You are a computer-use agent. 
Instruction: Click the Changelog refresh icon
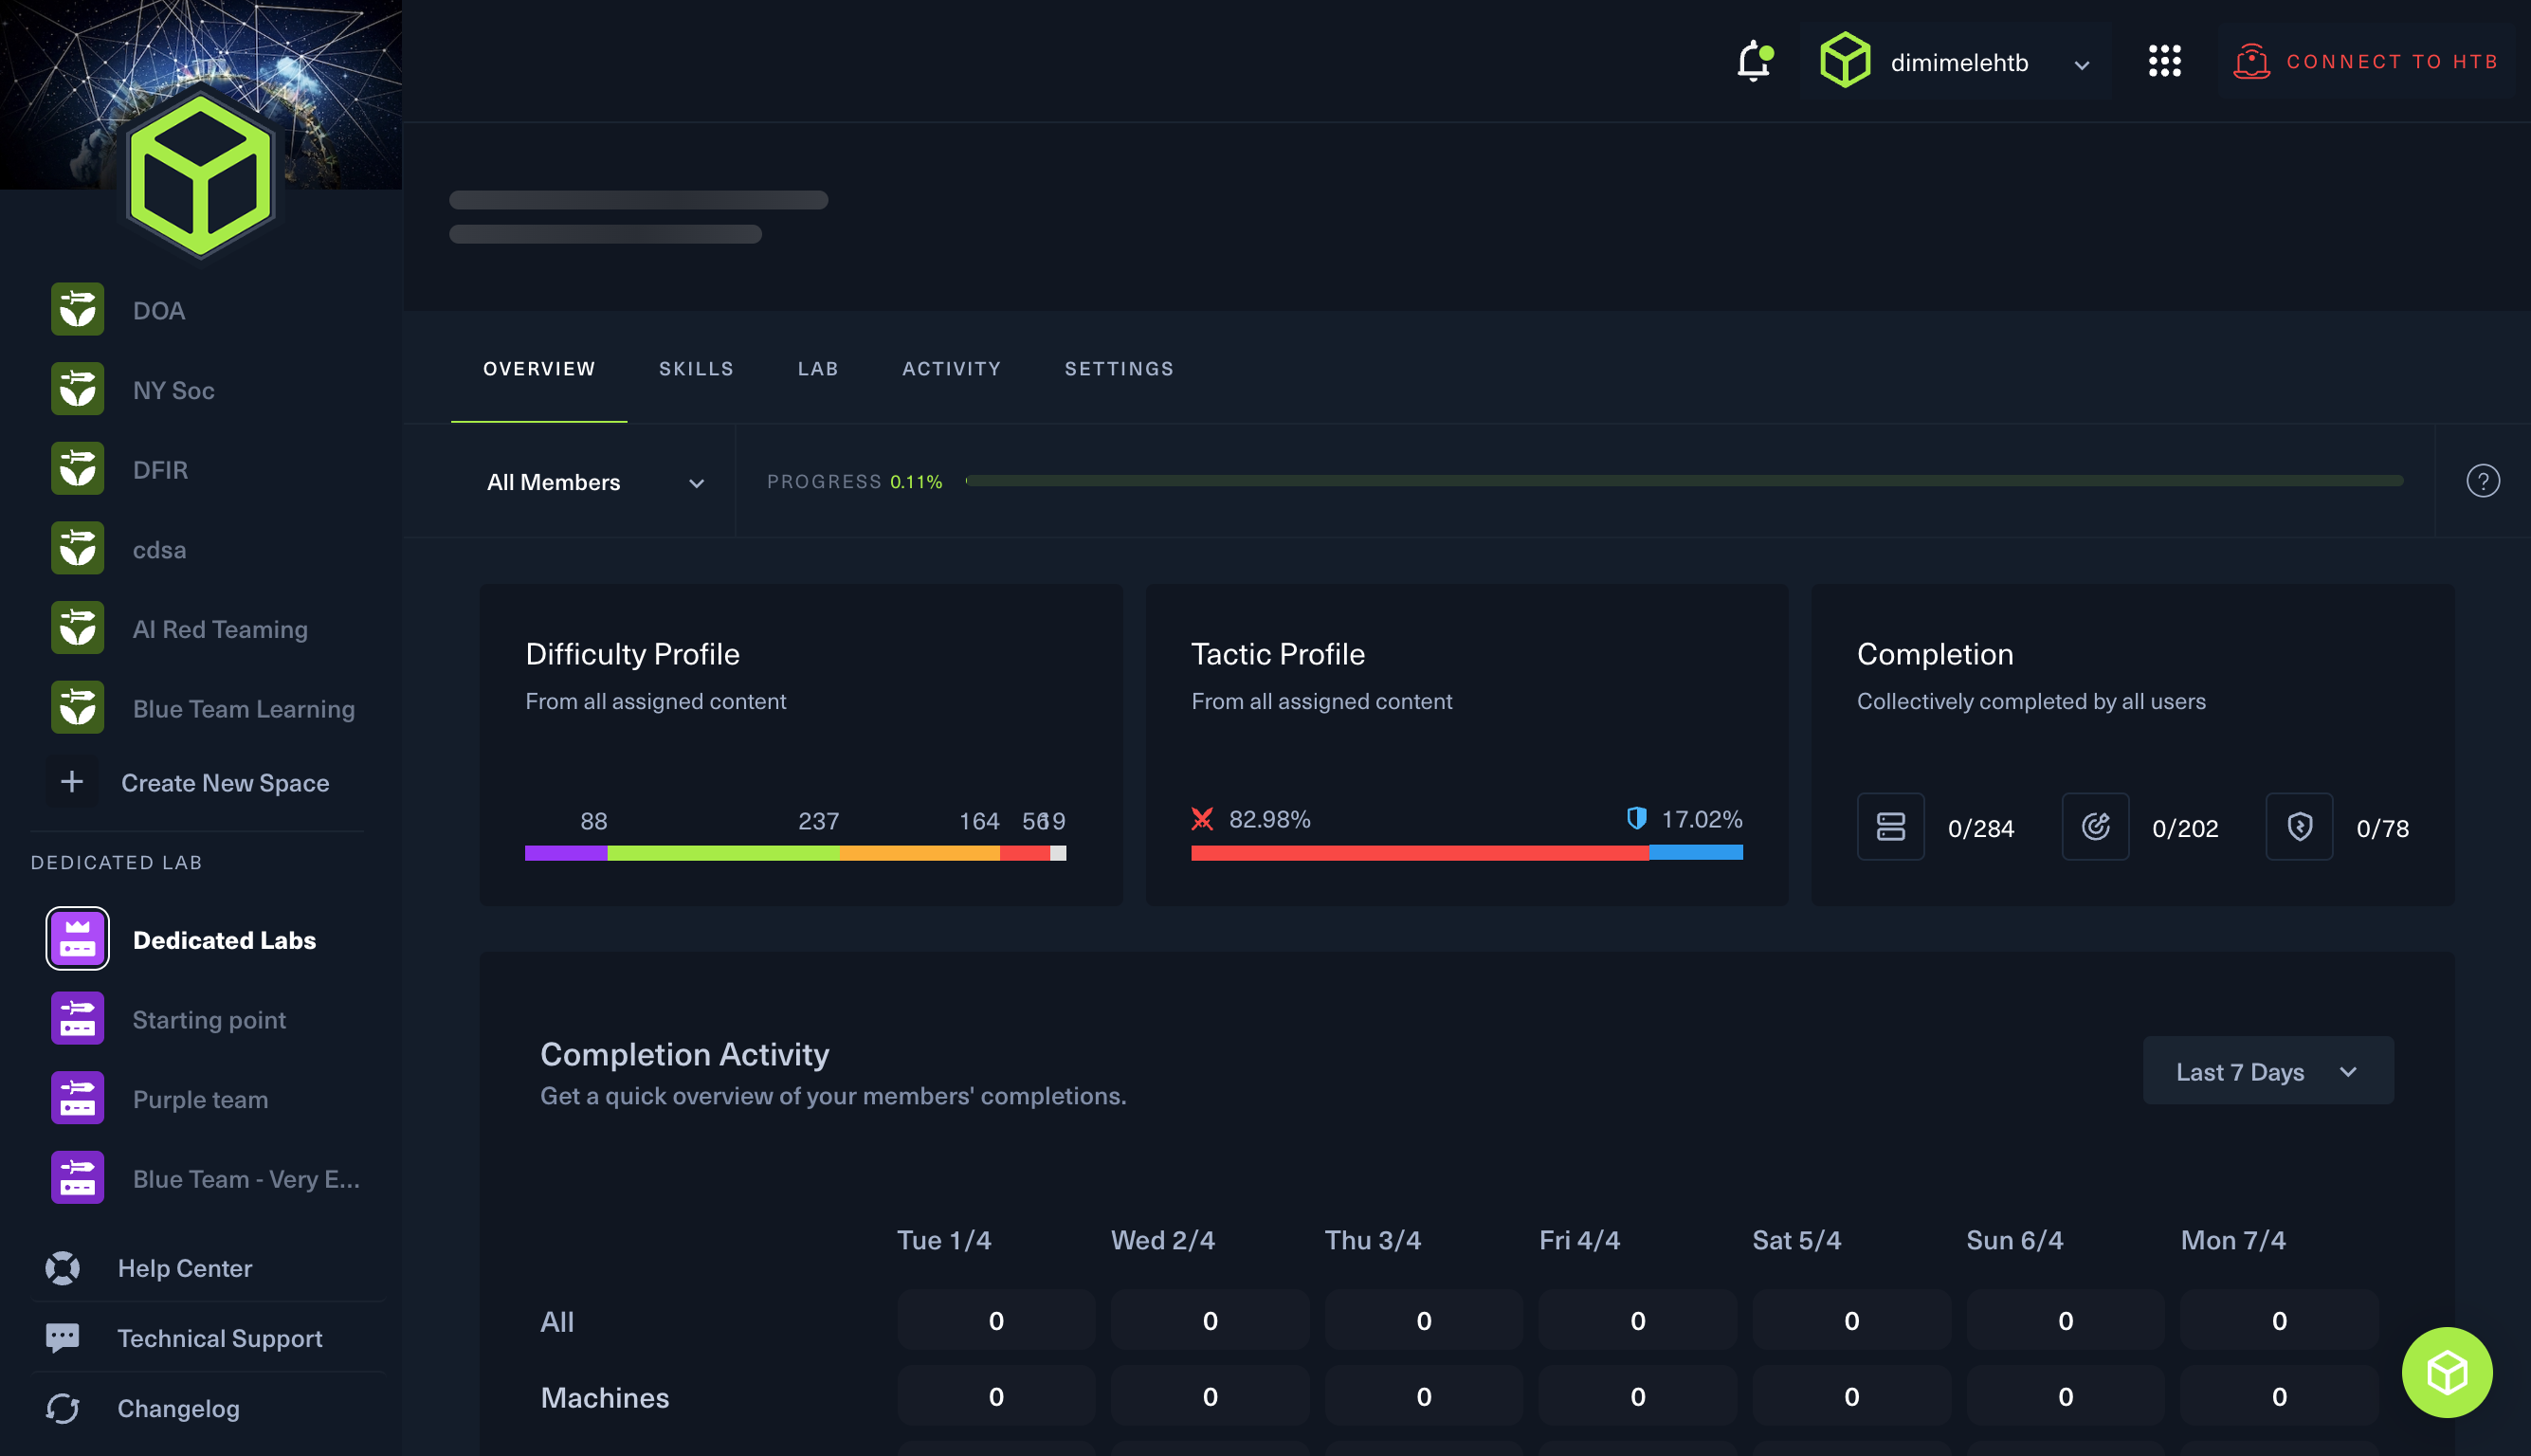pos(62,1408)
